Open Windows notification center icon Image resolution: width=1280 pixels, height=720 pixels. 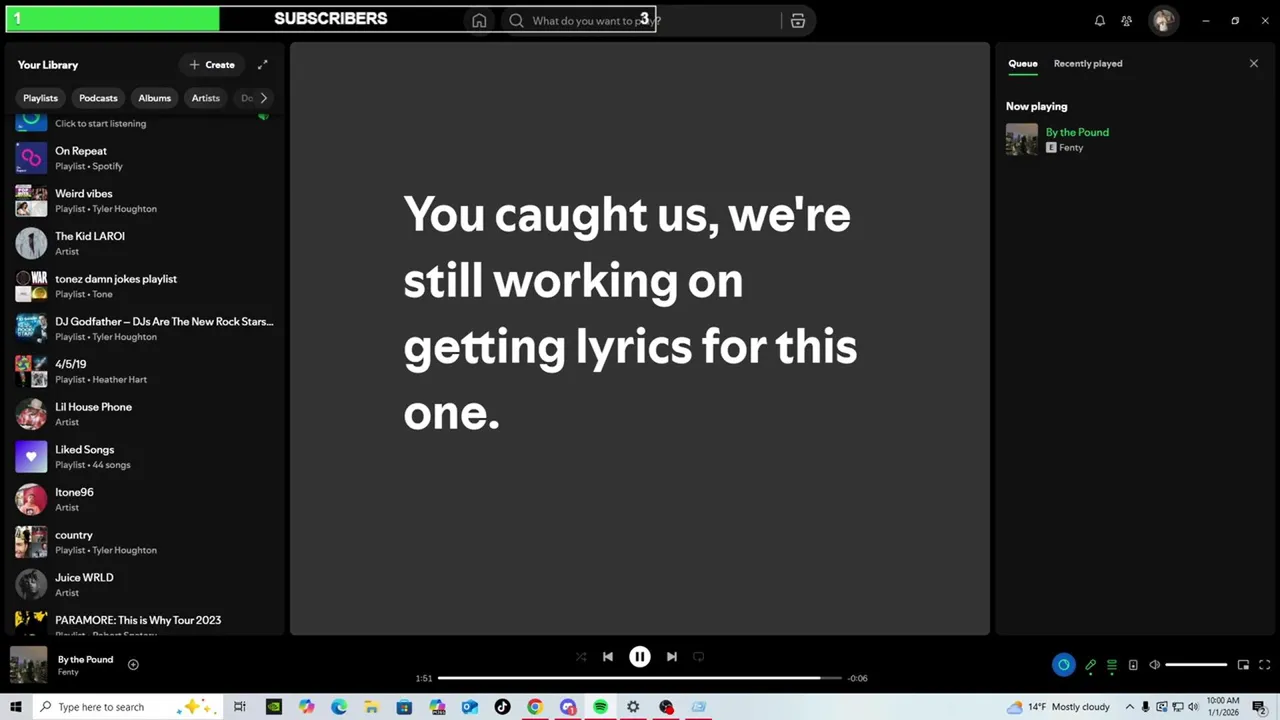(1259, 707)
